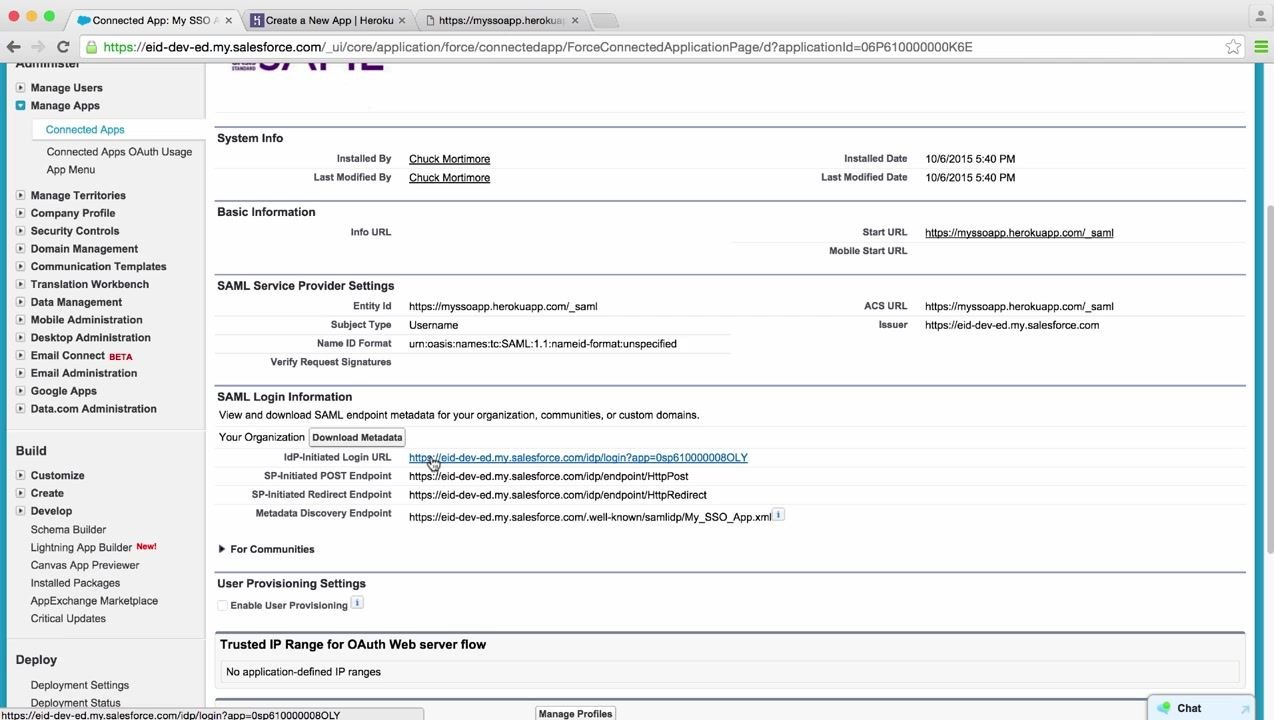Click the page vertical scrollbar

pos(1268,378)
